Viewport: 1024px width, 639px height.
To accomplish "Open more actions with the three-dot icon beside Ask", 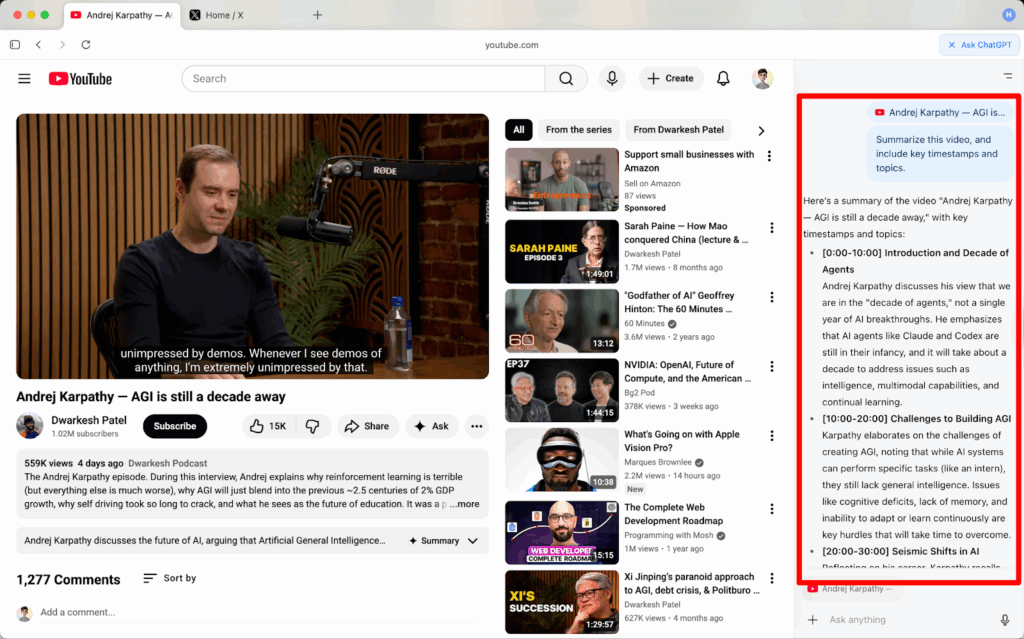I will click(477, 426).
